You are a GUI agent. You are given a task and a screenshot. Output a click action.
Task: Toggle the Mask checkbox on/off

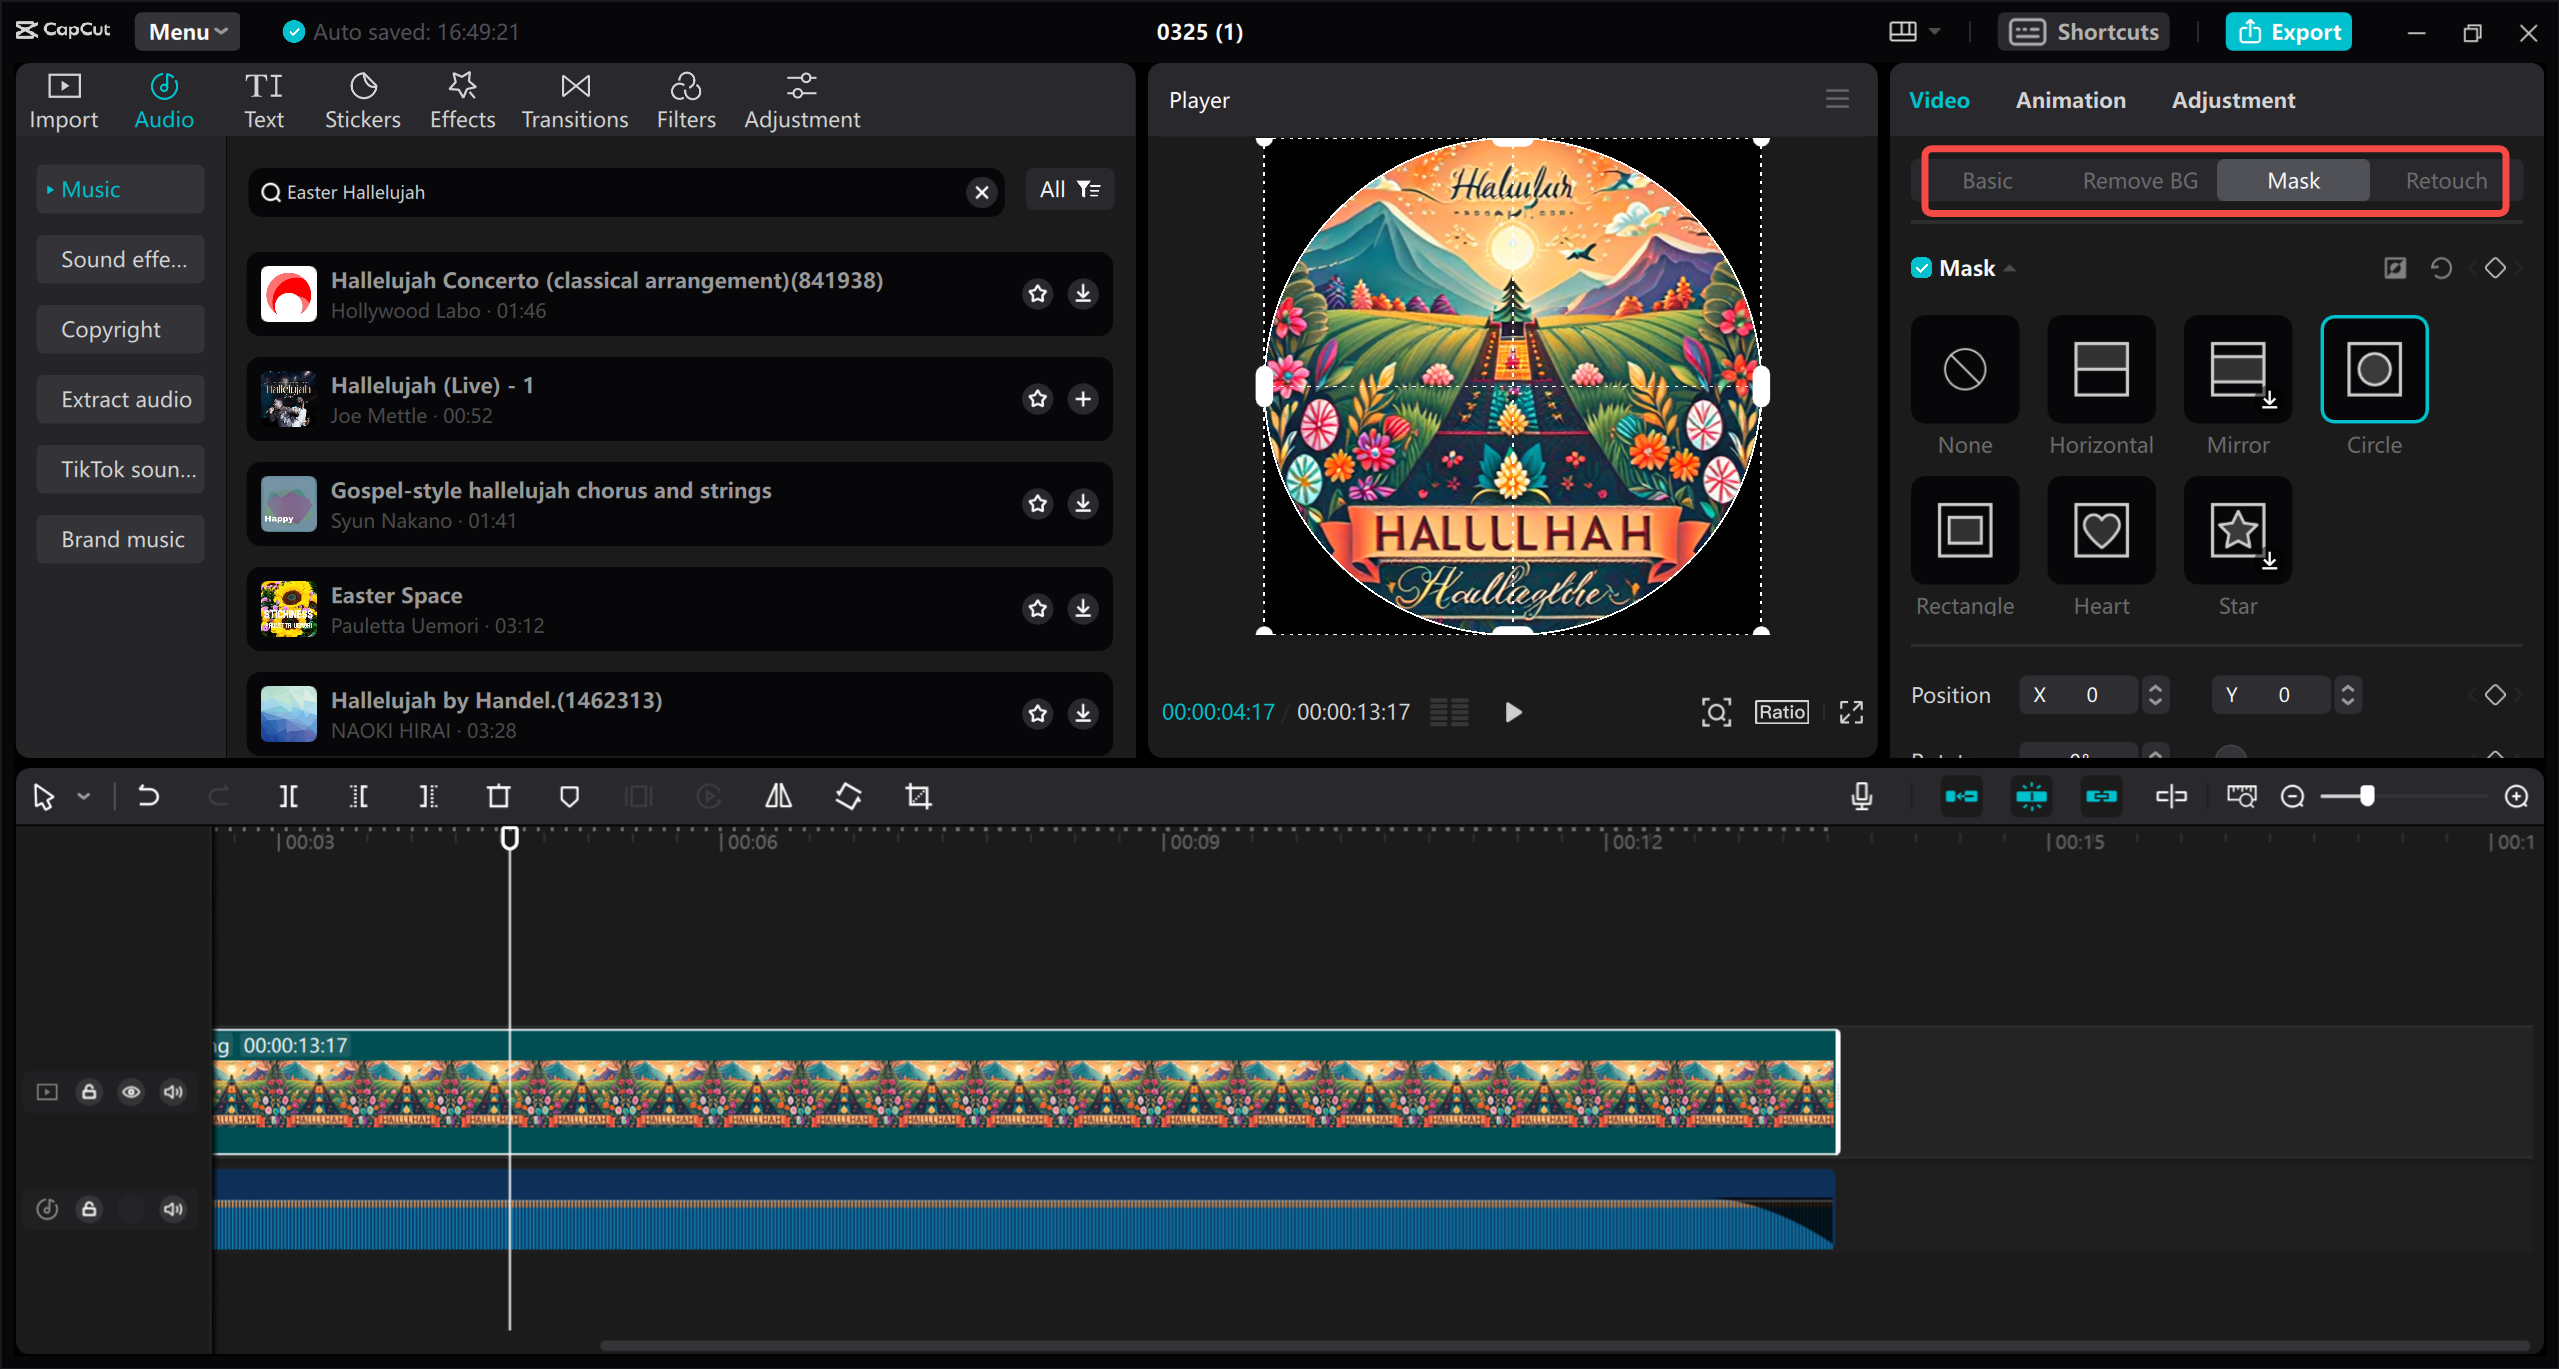pos(1919,267)
